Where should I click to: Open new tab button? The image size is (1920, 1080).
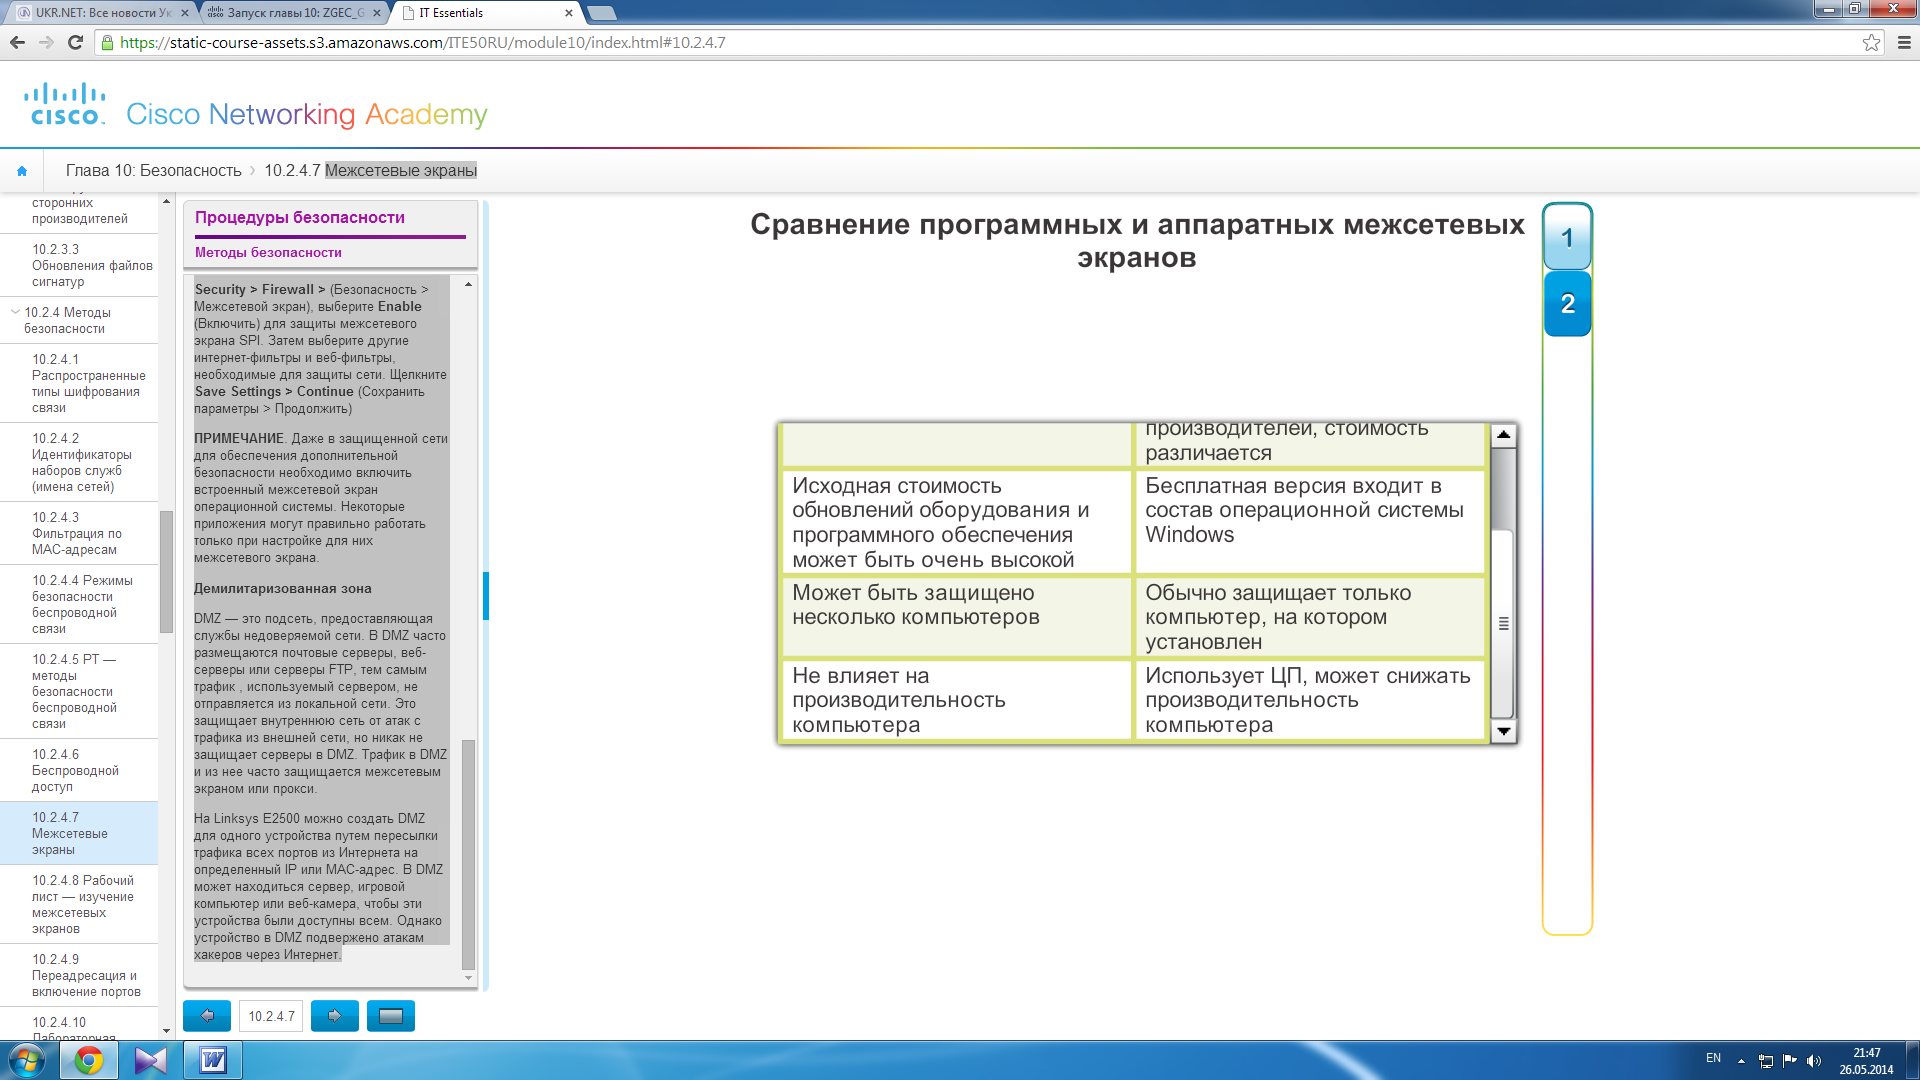(x=601, y=13)
